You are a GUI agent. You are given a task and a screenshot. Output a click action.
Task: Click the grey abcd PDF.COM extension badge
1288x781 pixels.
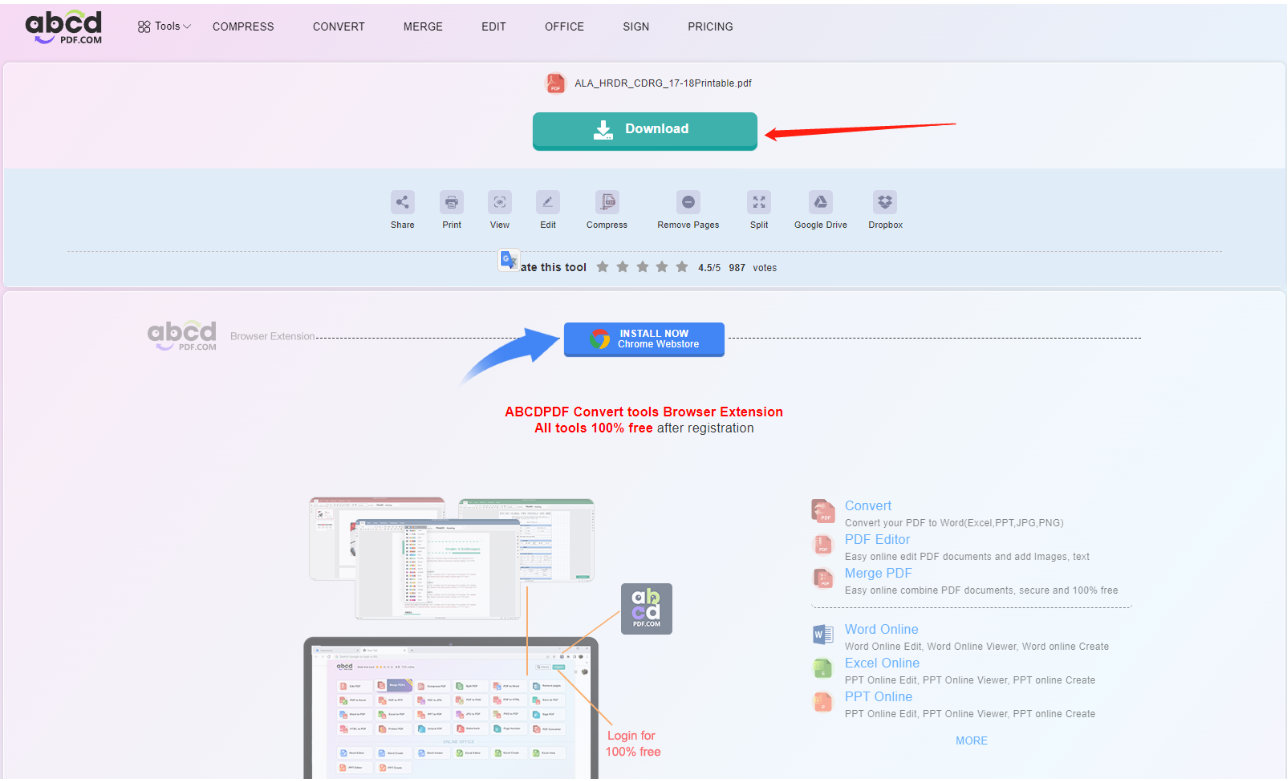pyautogui.click(x=646, y=609)
